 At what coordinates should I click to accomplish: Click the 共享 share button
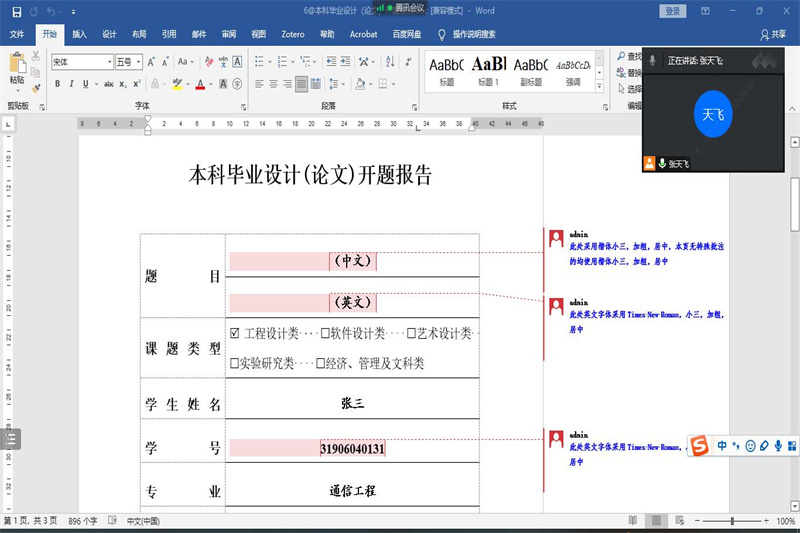click(x=772, y=34)
